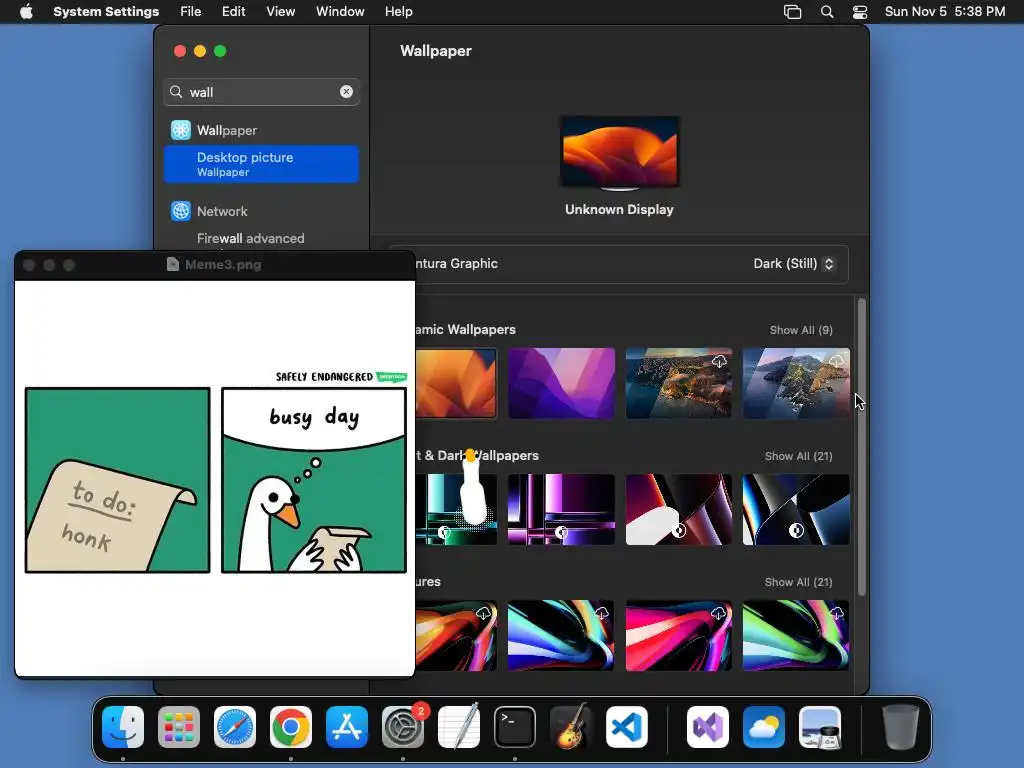Clear the sidebar search field text
The height and width of the screenshot is (768, 1024).
(346, 92)
